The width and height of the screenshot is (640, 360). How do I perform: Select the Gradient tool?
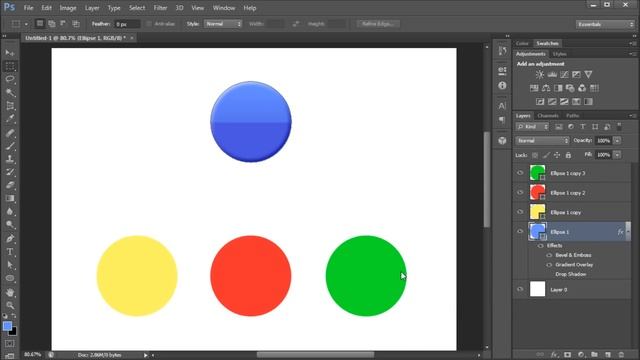point(10,198)
